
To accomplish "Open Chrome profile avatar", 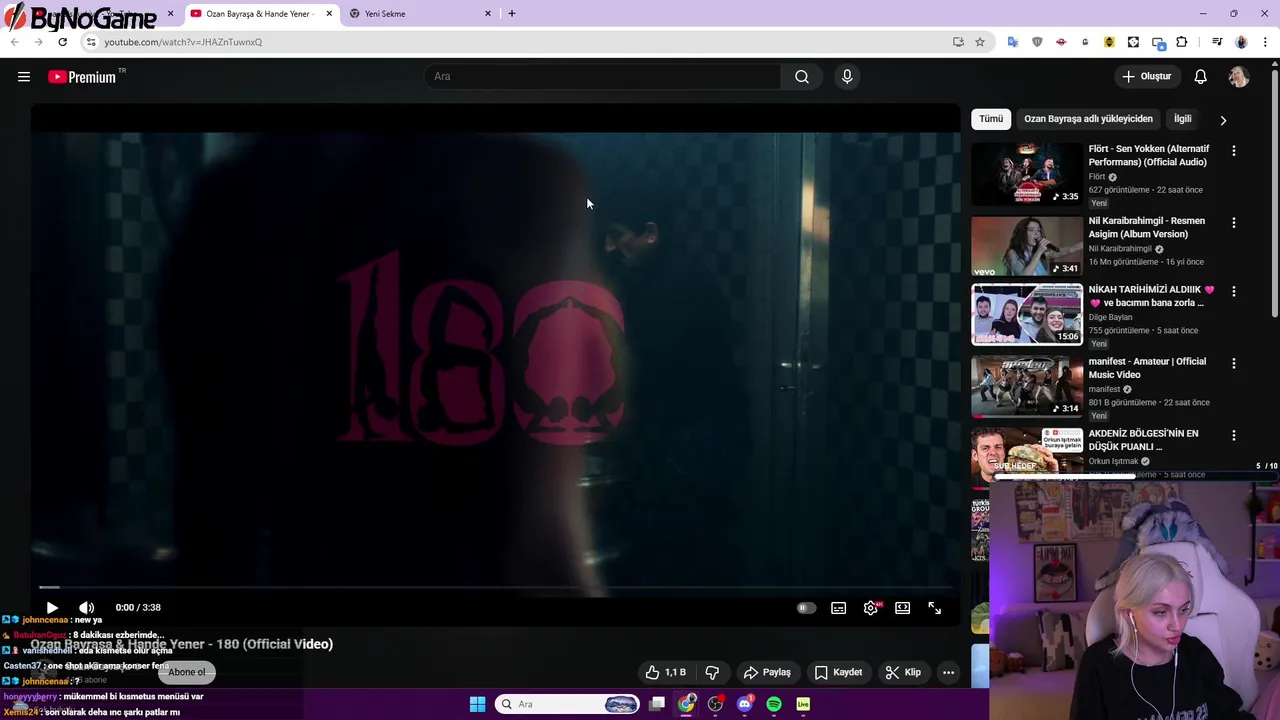I will pyautogui.click(x=1242, y=42).
